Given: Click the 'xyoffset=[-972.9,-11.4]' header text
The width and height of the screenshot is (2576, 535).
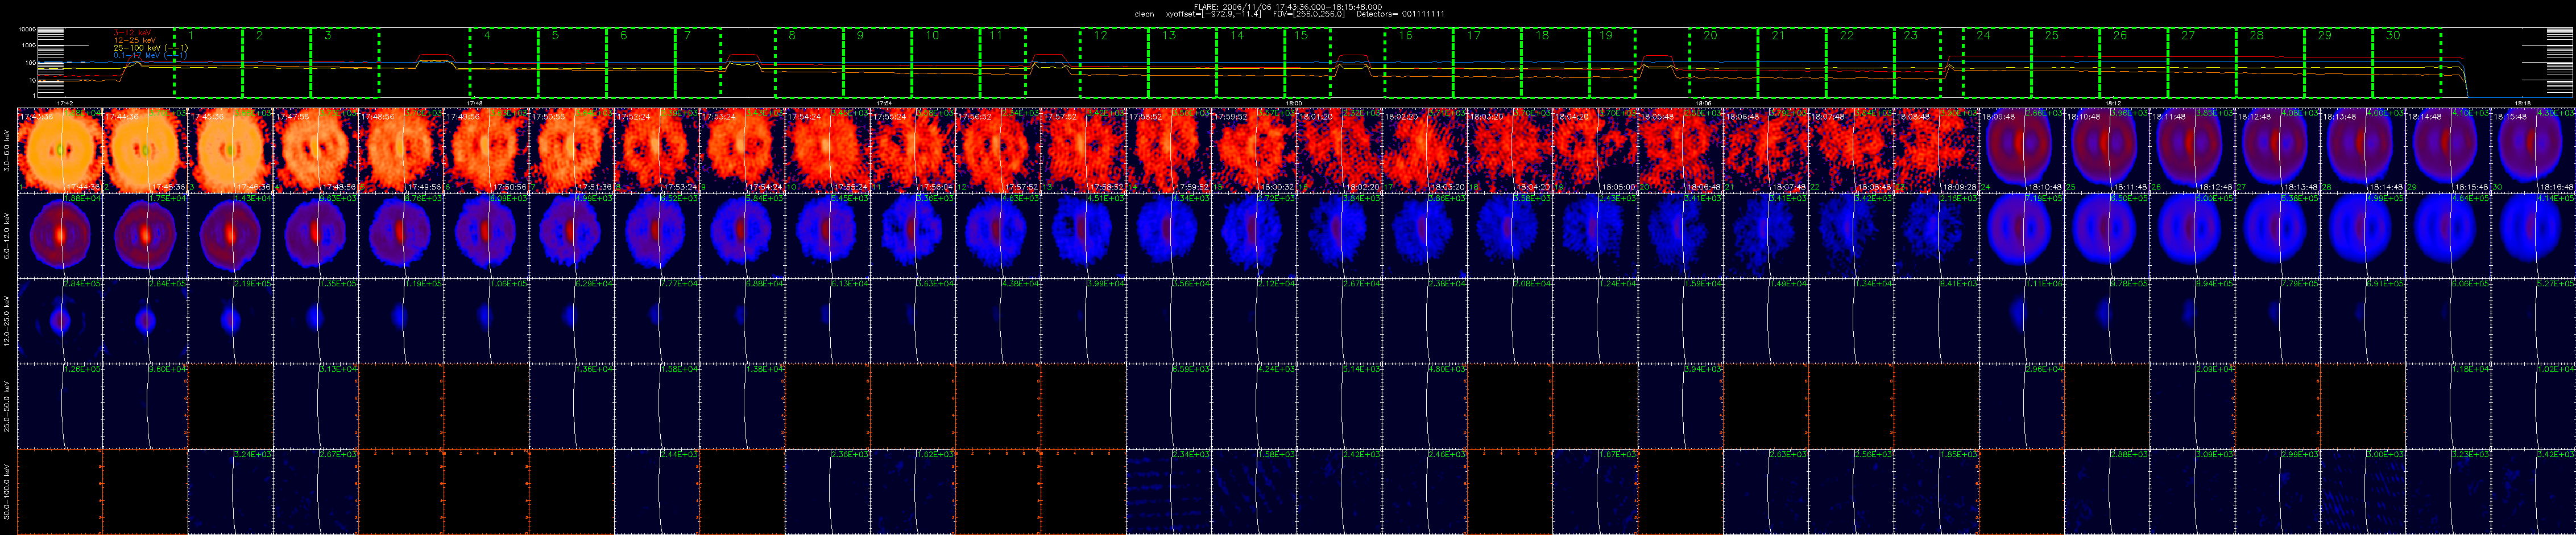Looking at the screenshot, I should (x=1214, y=14).
